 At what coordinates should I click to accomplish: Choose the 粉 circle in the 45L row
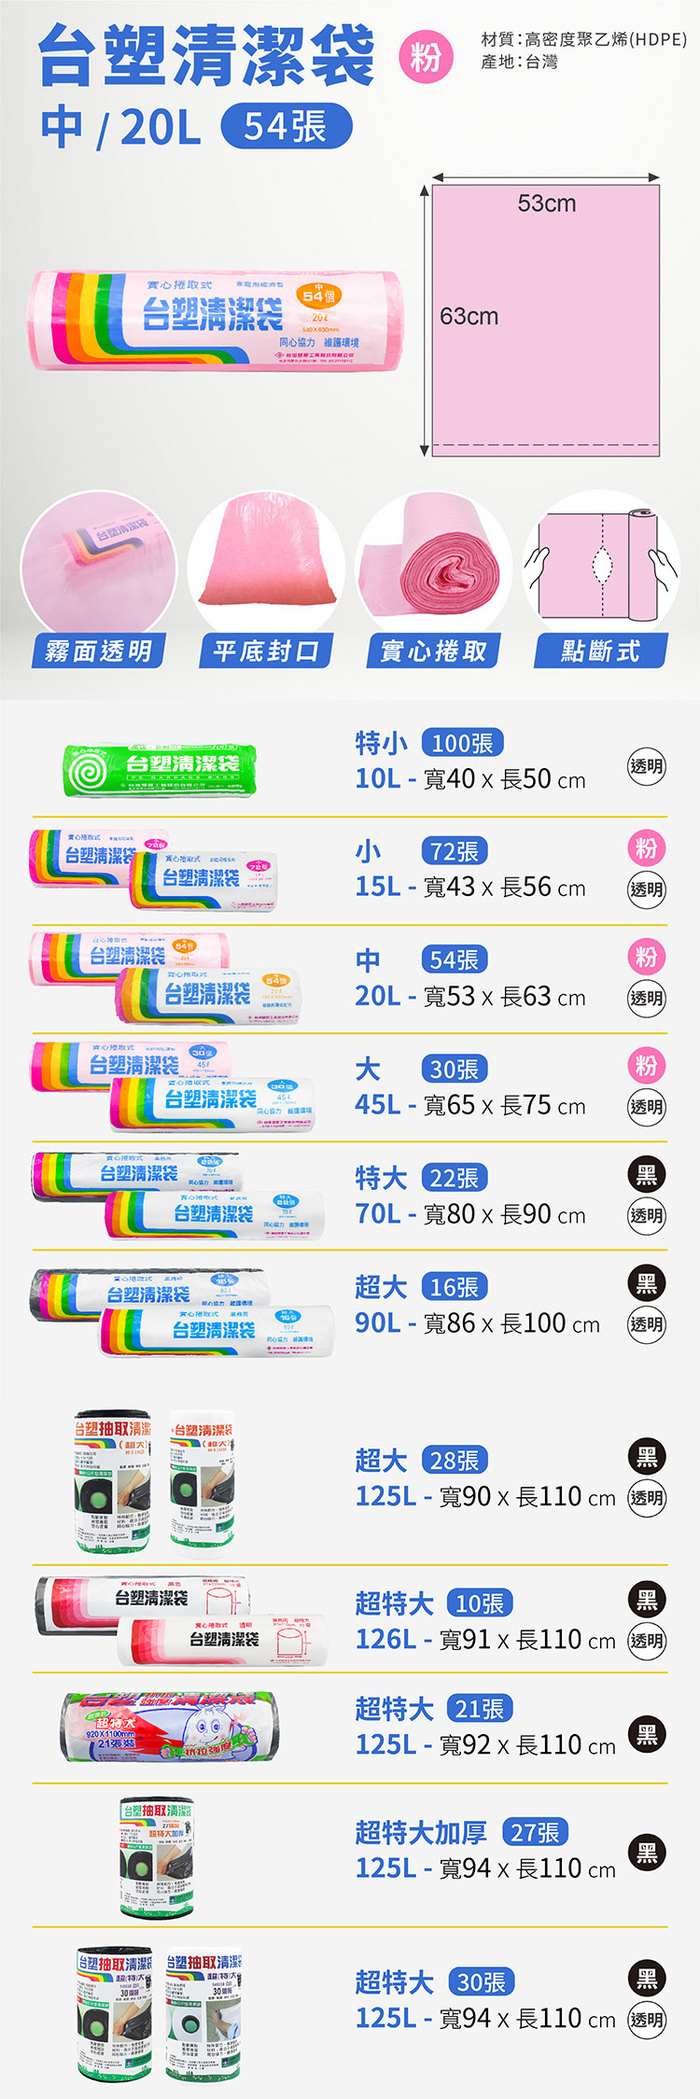pos(646,1065)
